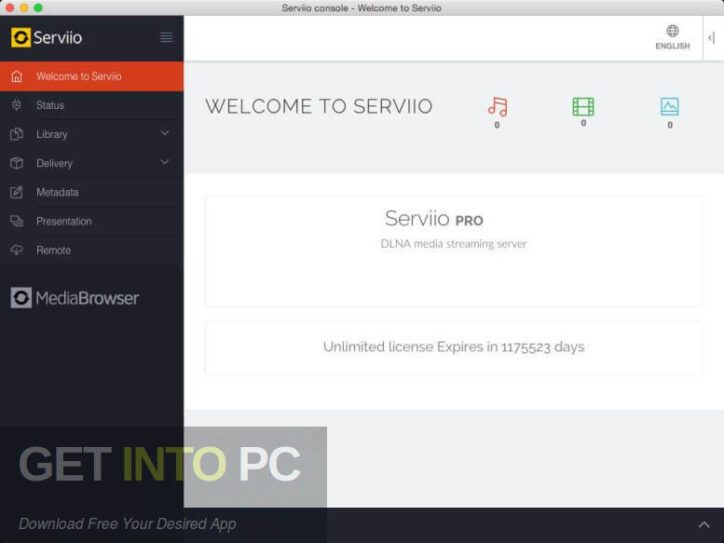Minimize window with yellow button
724x543 pixels.
point(24,8)
